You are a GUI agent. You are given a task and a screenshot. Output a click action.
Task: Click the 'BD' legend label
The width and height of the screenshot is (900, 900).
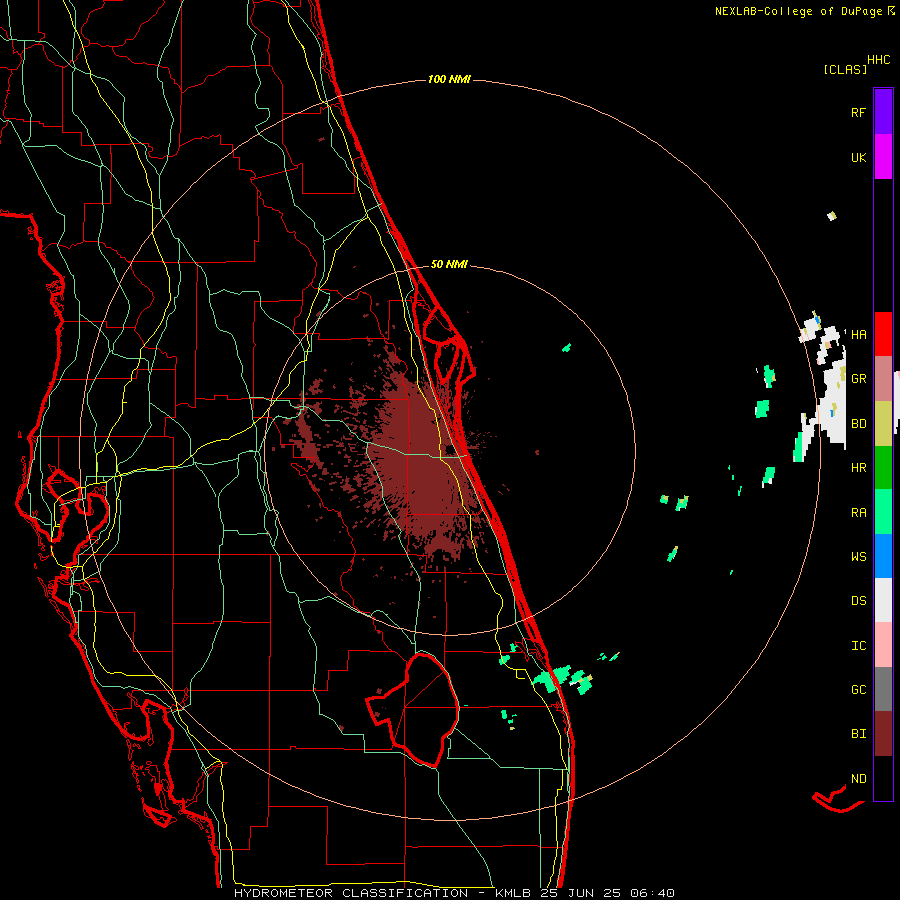click(x=858, y=424)
